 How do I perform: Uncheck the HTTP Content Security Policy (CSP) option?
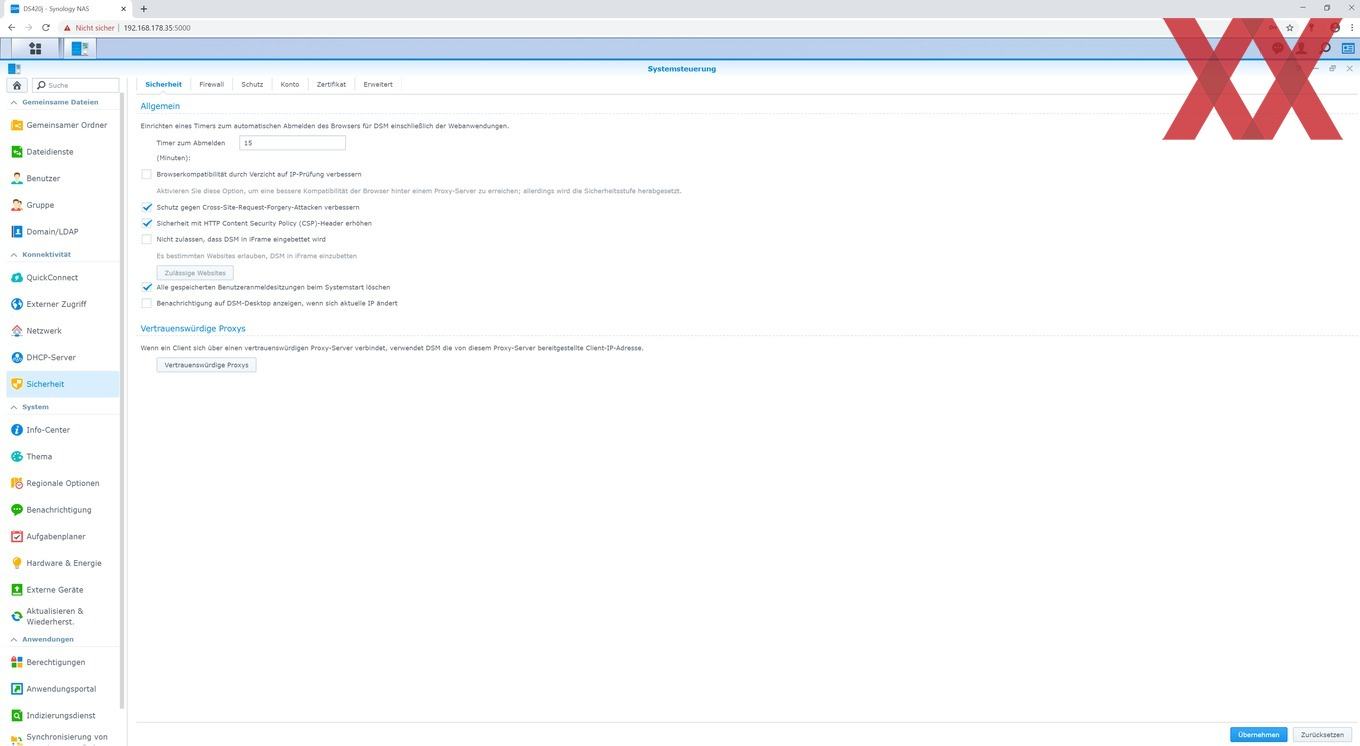click(x=147, y=223)
